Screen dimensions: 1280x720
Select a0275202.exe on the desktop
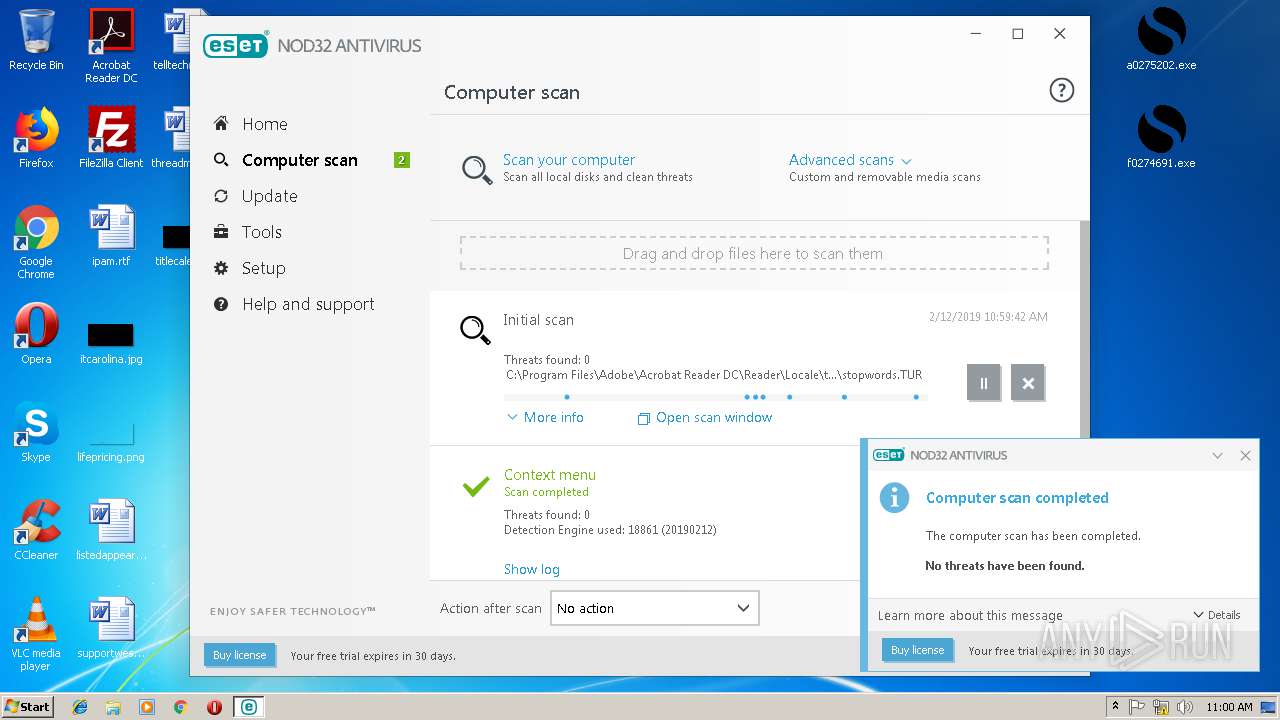click(1161, 40)
